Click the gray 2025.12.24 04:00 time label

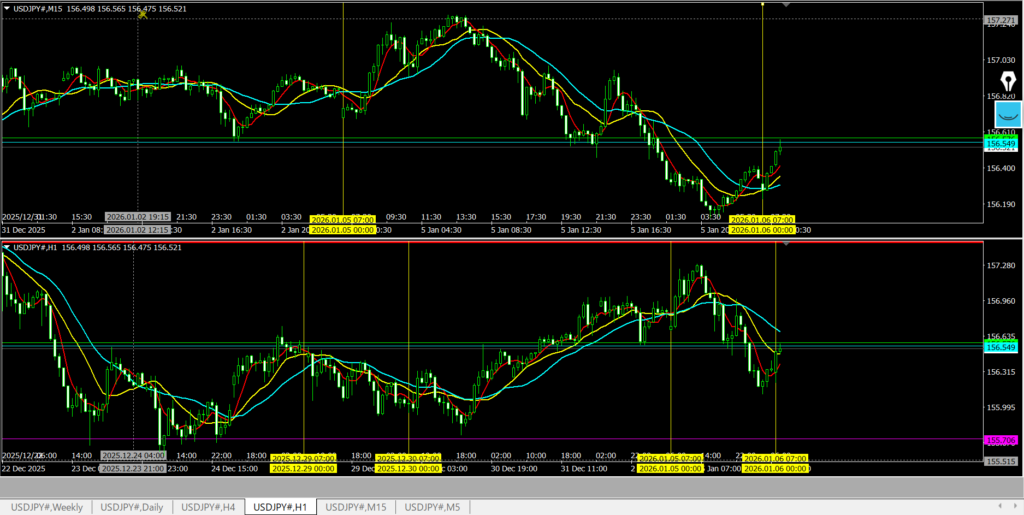132,455
